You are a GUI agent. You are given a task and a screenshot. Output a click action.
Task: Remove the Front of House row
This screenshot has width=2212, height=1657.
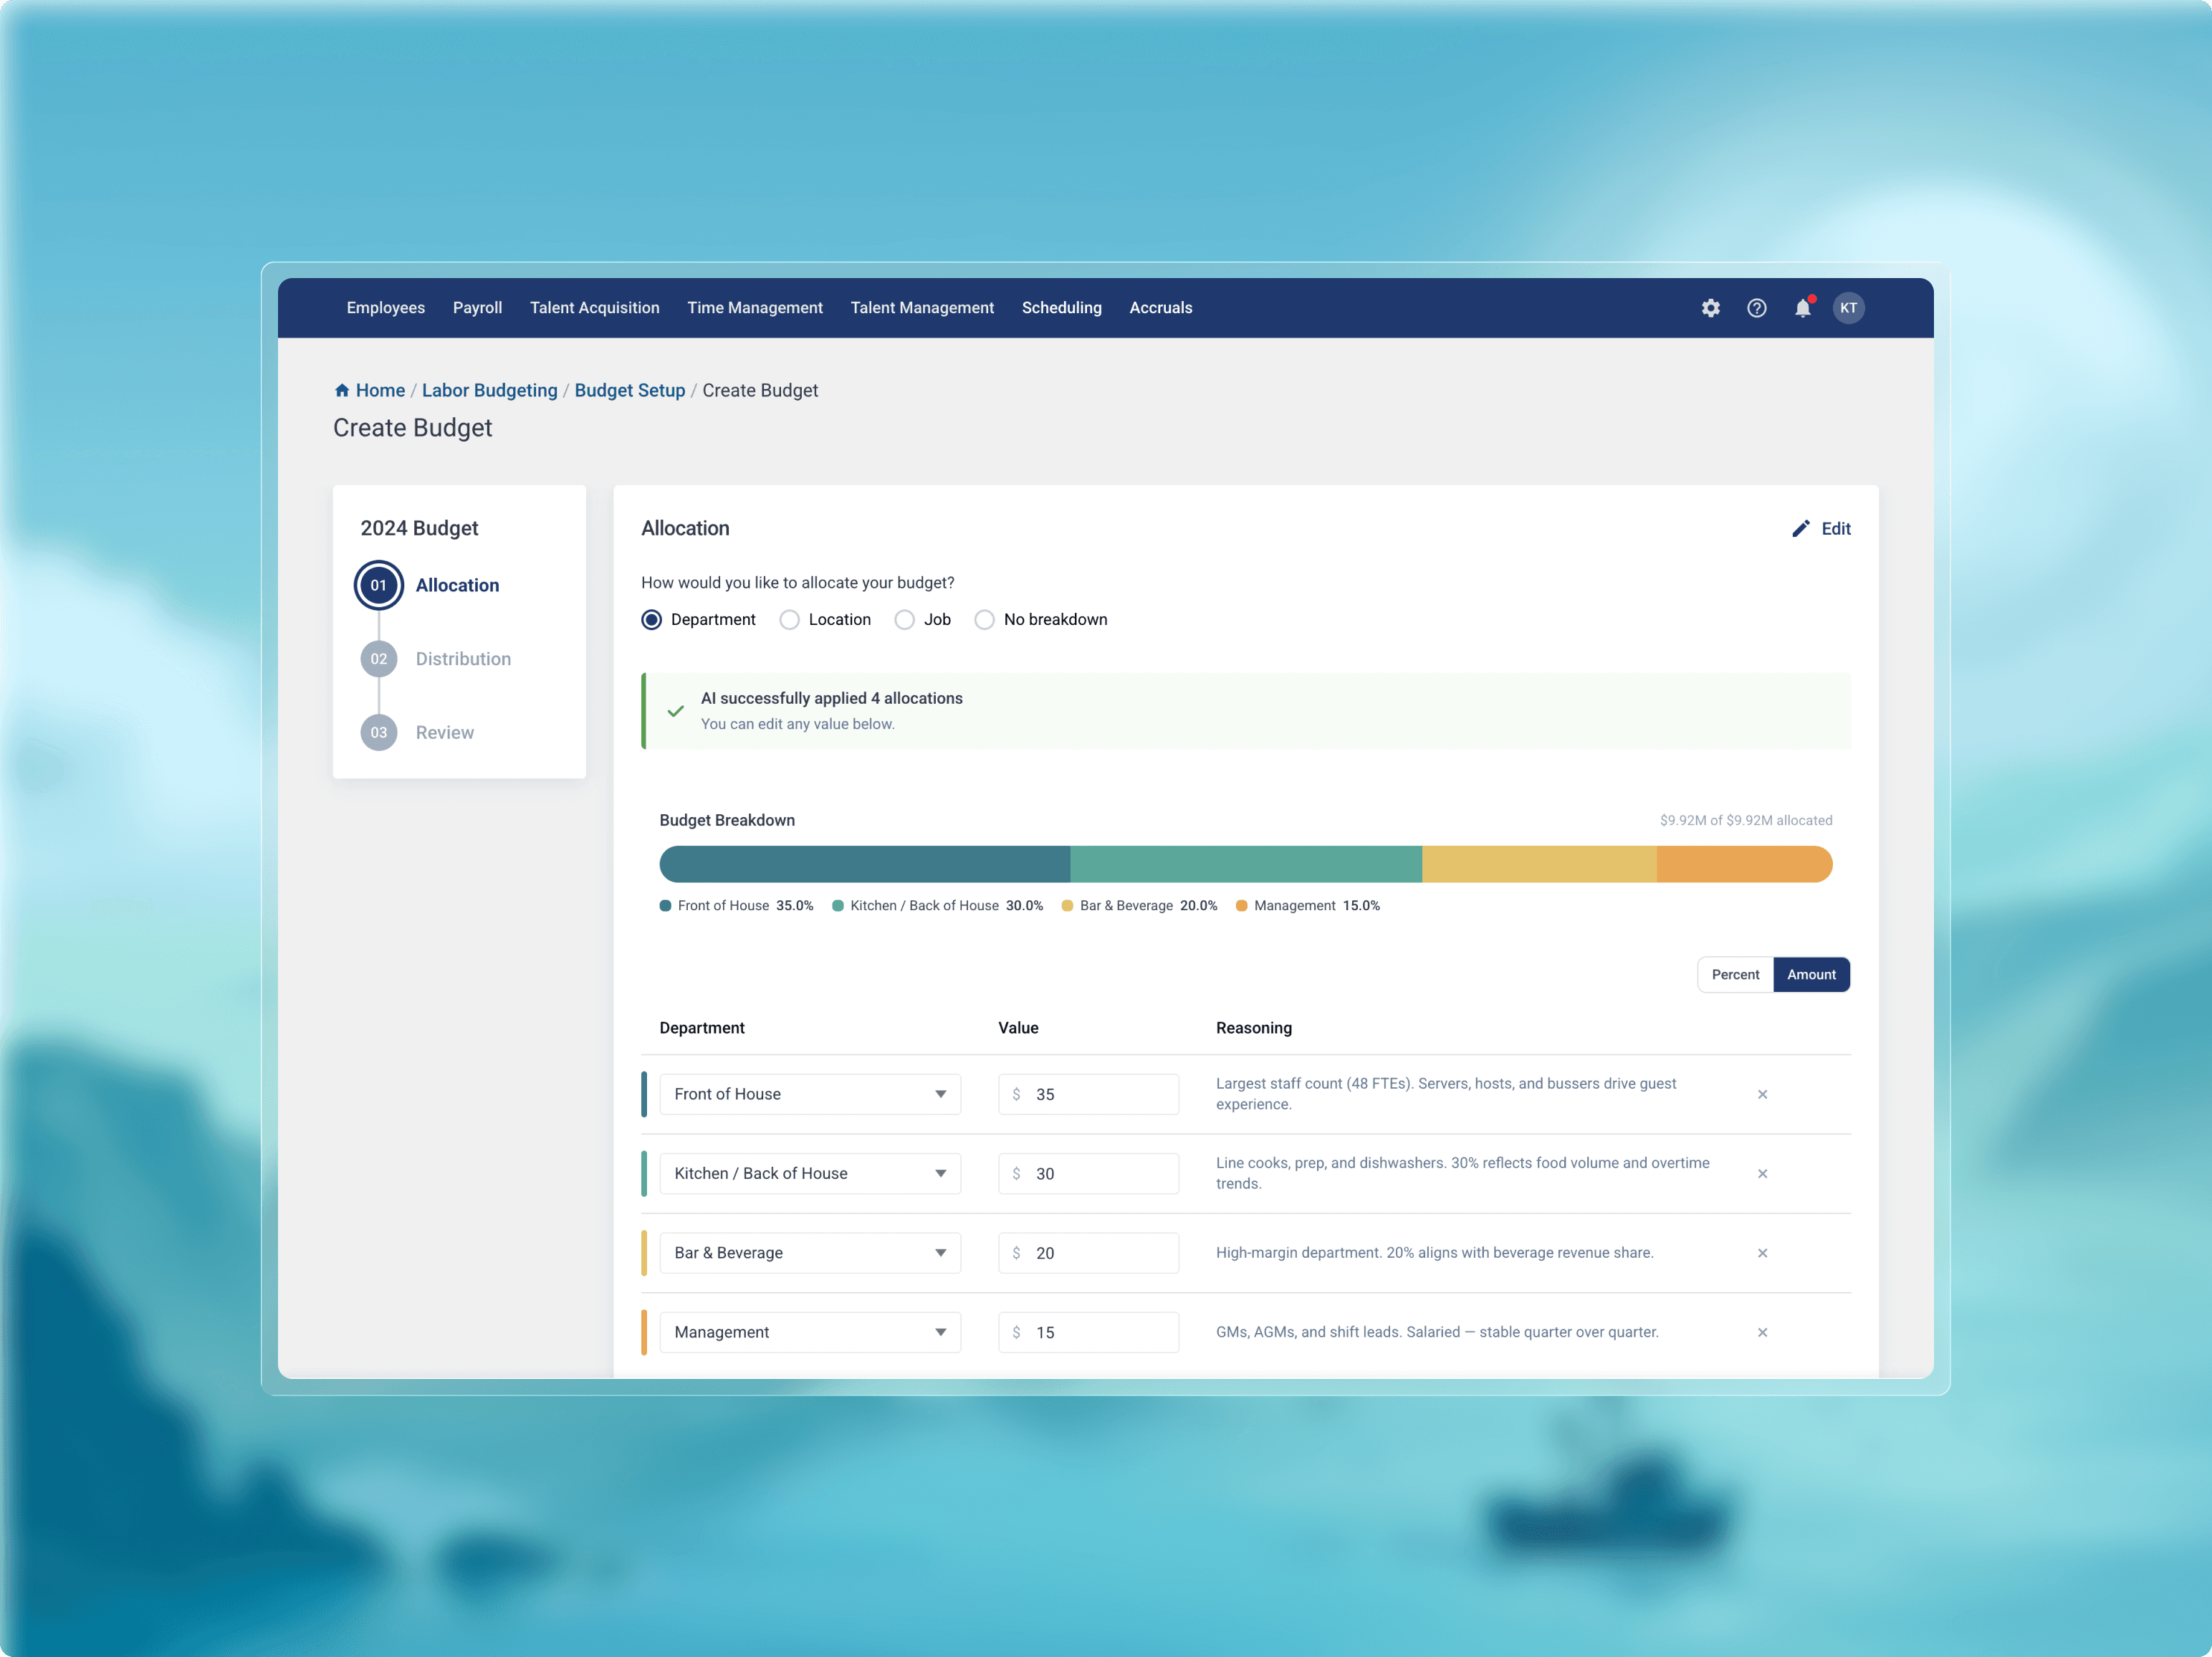click(1763, 1094)
